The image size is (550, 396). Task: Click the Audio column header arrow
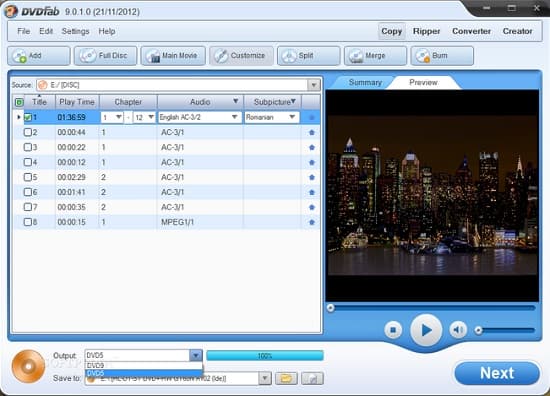coord(236,101)
